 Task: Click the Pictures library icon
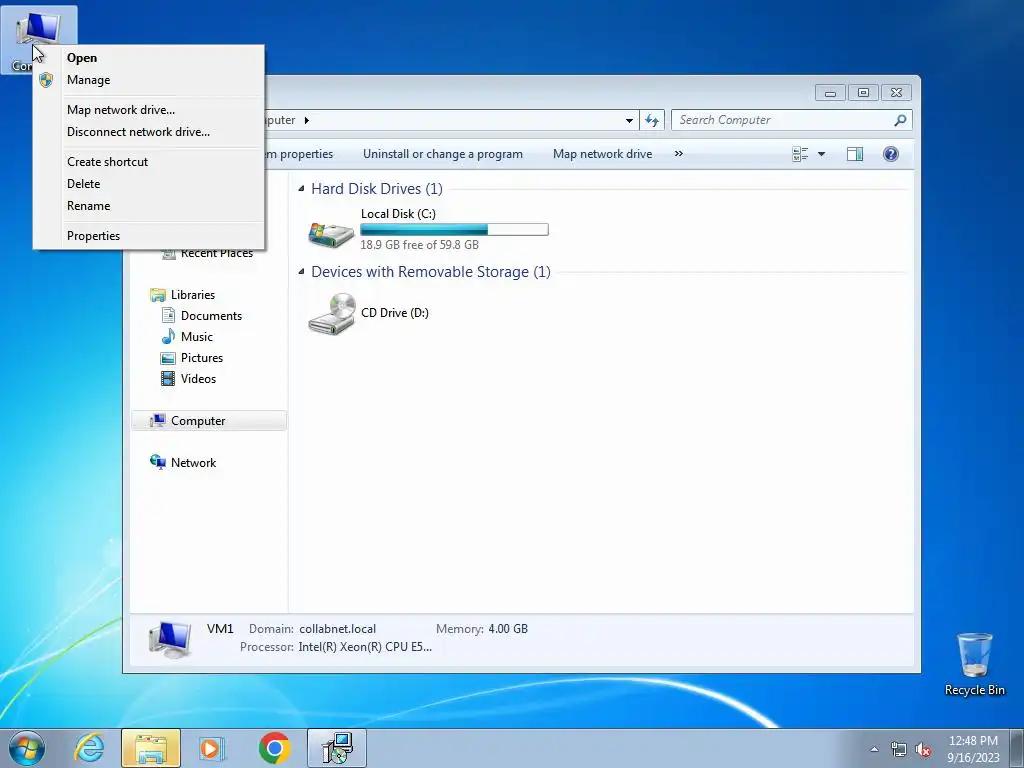[168, 358]
